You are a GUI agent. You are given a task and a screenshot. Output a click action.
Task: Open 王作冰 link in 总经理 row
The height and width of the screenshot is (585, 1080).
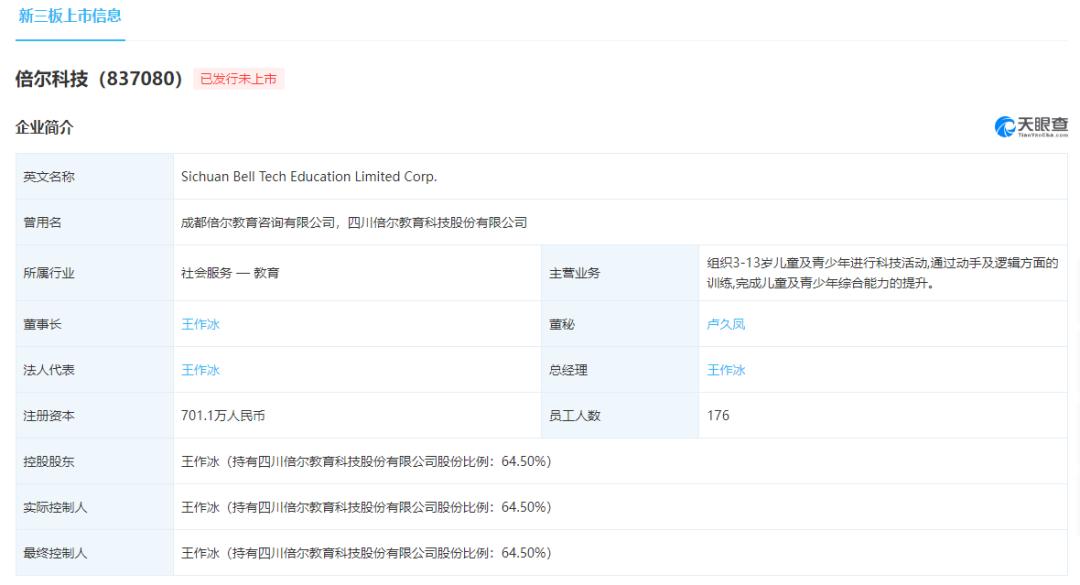[726, 370]
